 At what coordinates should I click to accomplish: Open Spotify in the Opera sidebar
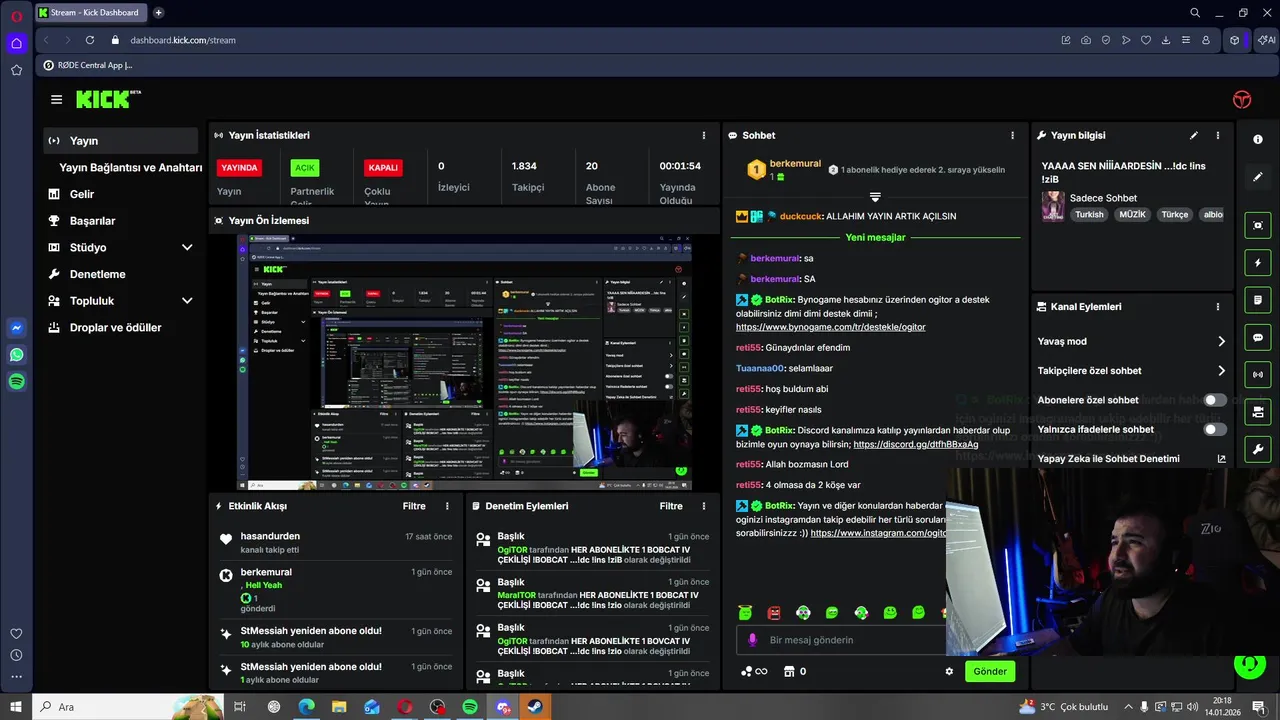16,381
